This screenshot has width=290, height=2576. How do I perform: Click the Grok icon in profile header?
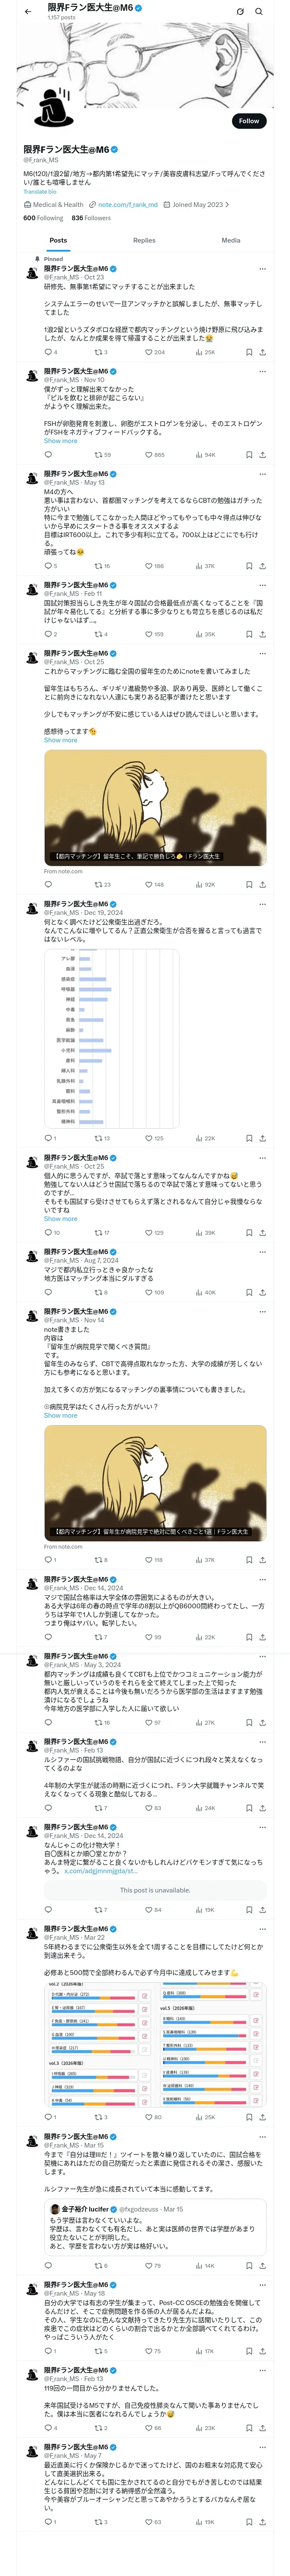tap(240, 12)
